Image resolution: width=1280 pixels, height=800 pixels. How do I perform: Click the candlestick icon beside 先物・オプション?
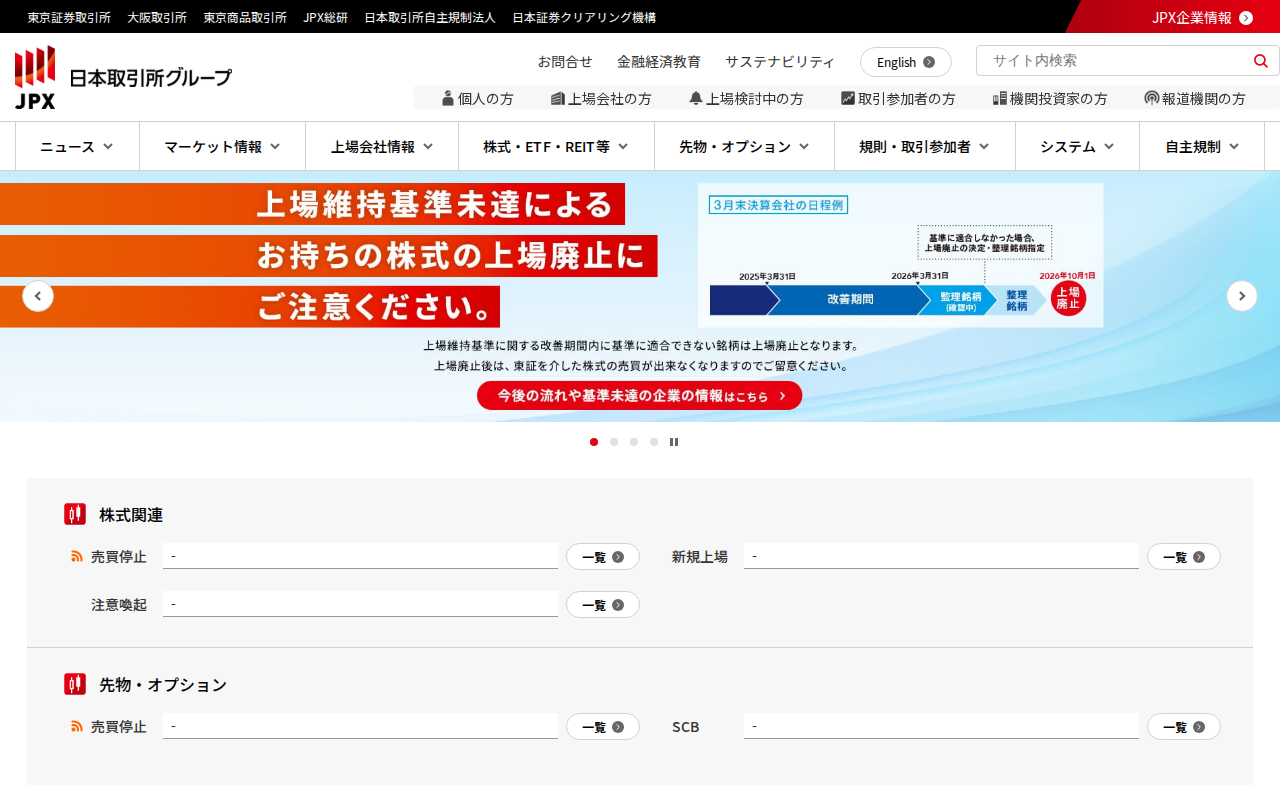75,684
